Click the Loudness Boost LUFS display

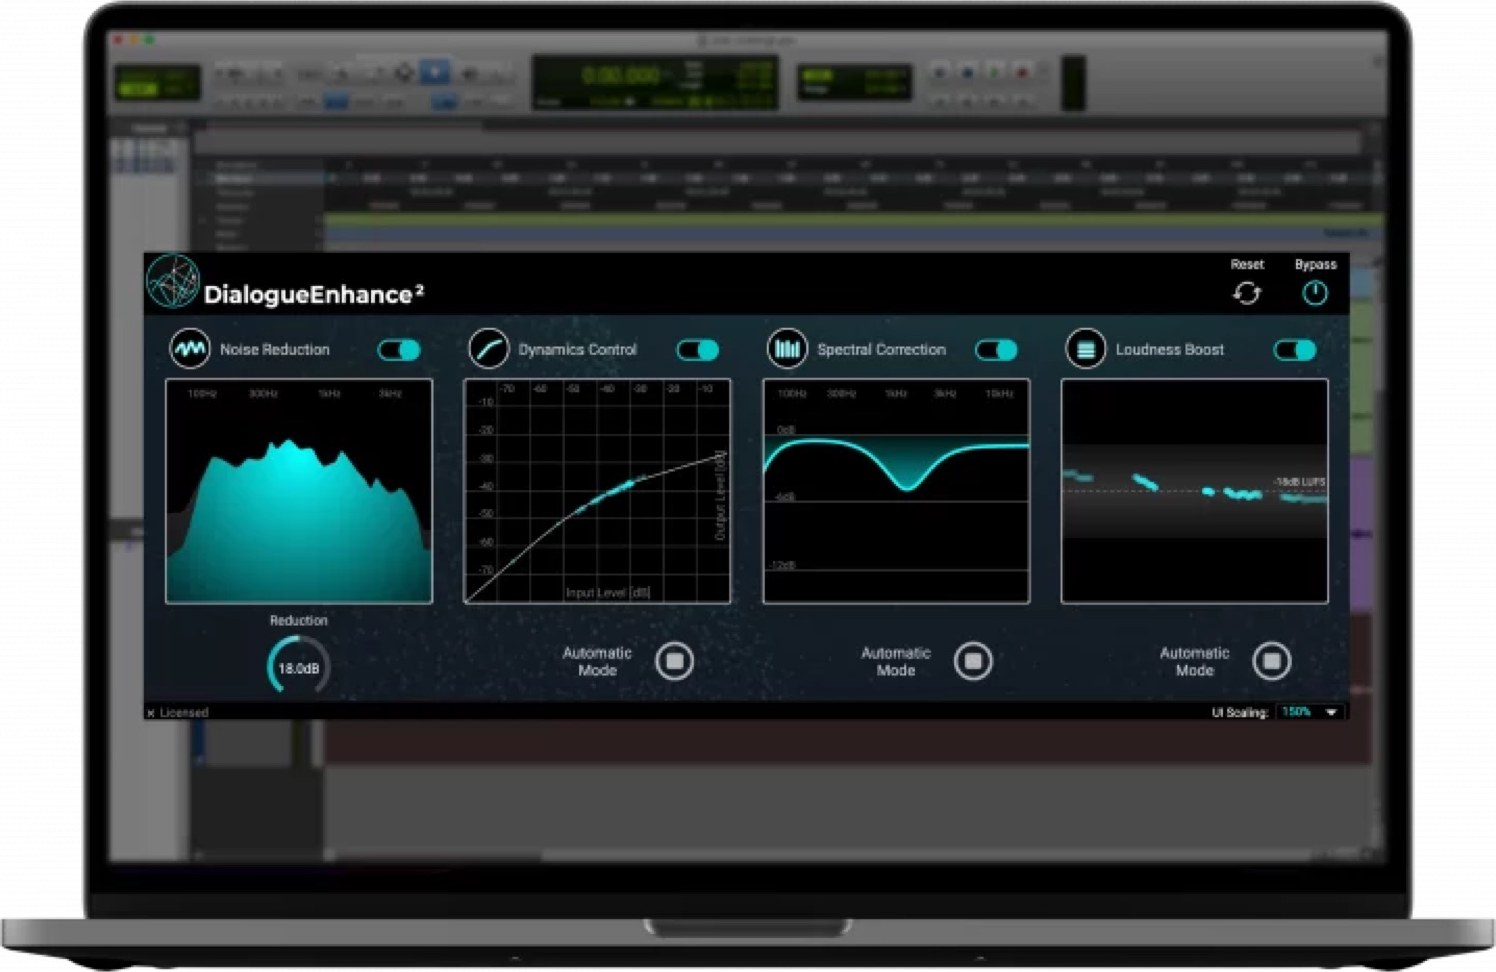click(x=1195, y=491)
